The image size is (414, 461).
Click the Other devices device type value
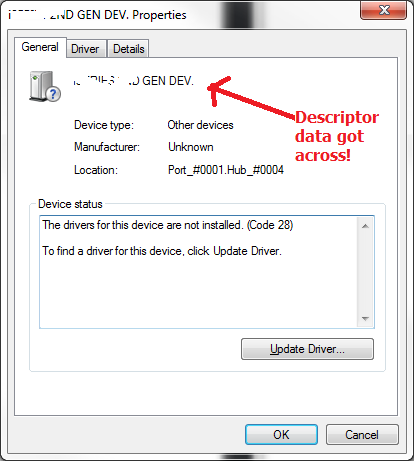pos(200,125)
